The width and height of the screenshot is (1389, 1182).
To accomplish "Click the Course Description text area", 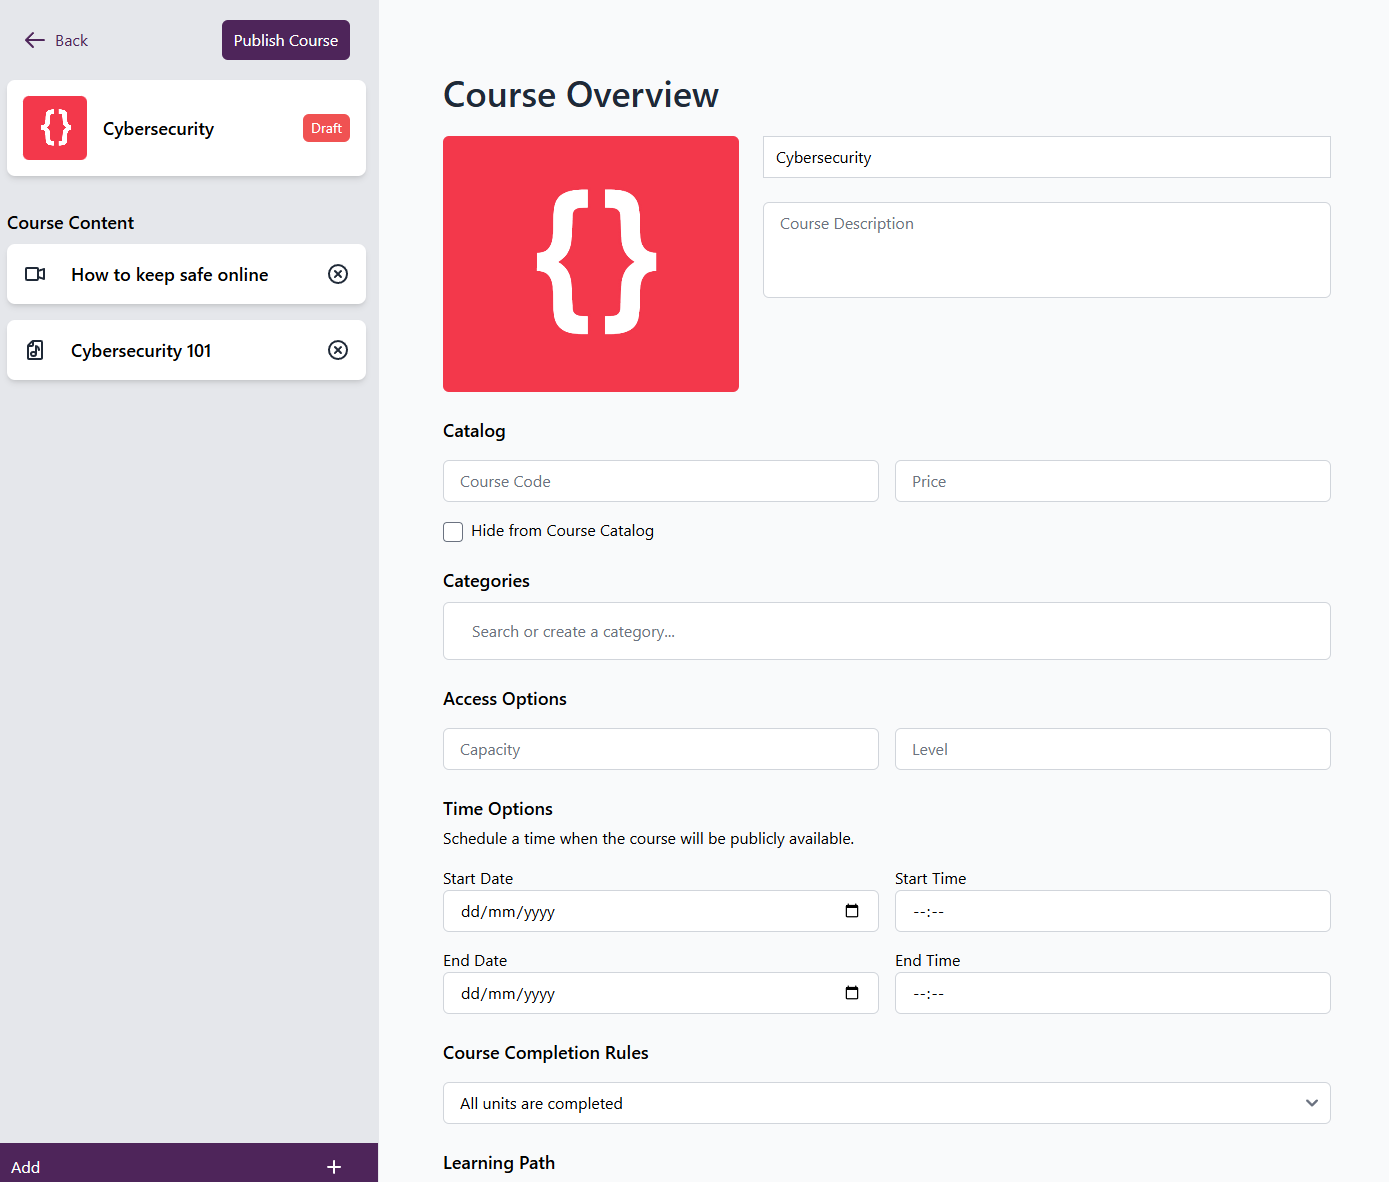I will [x=1046, y=250].
